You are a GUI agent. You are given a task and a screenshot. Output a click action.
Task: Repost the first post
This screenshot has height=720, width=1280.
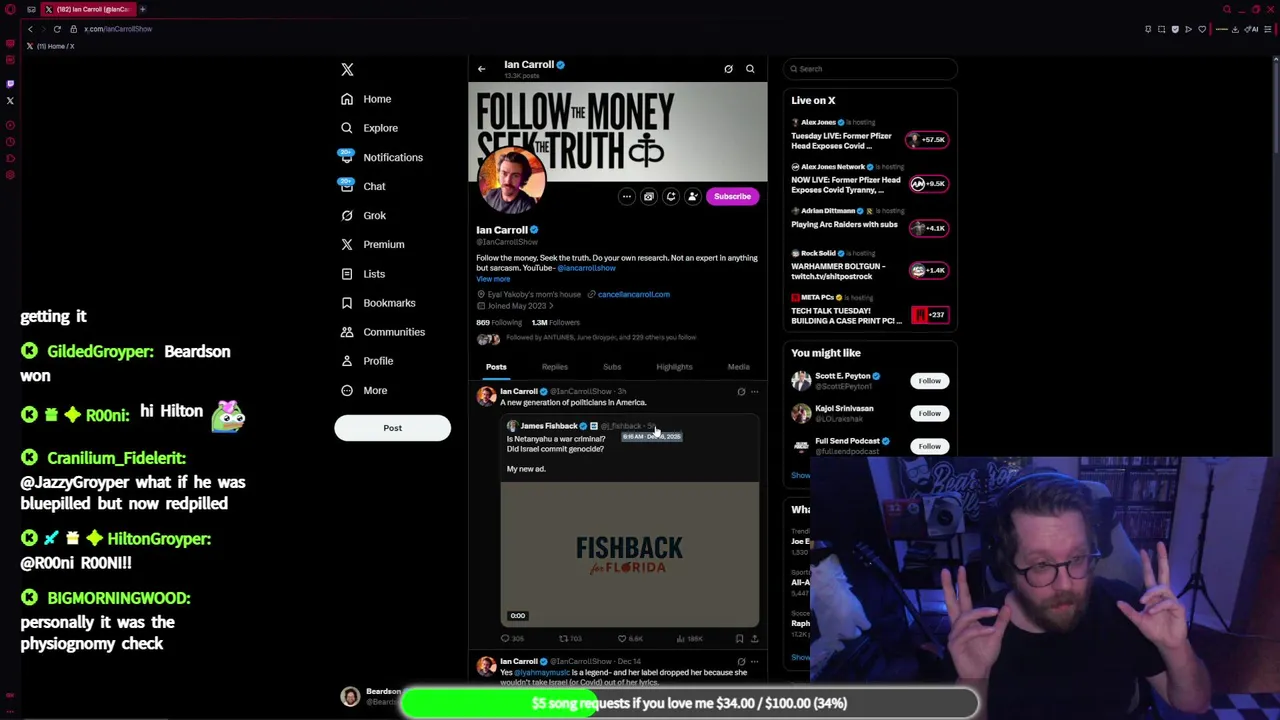point(570,638)
